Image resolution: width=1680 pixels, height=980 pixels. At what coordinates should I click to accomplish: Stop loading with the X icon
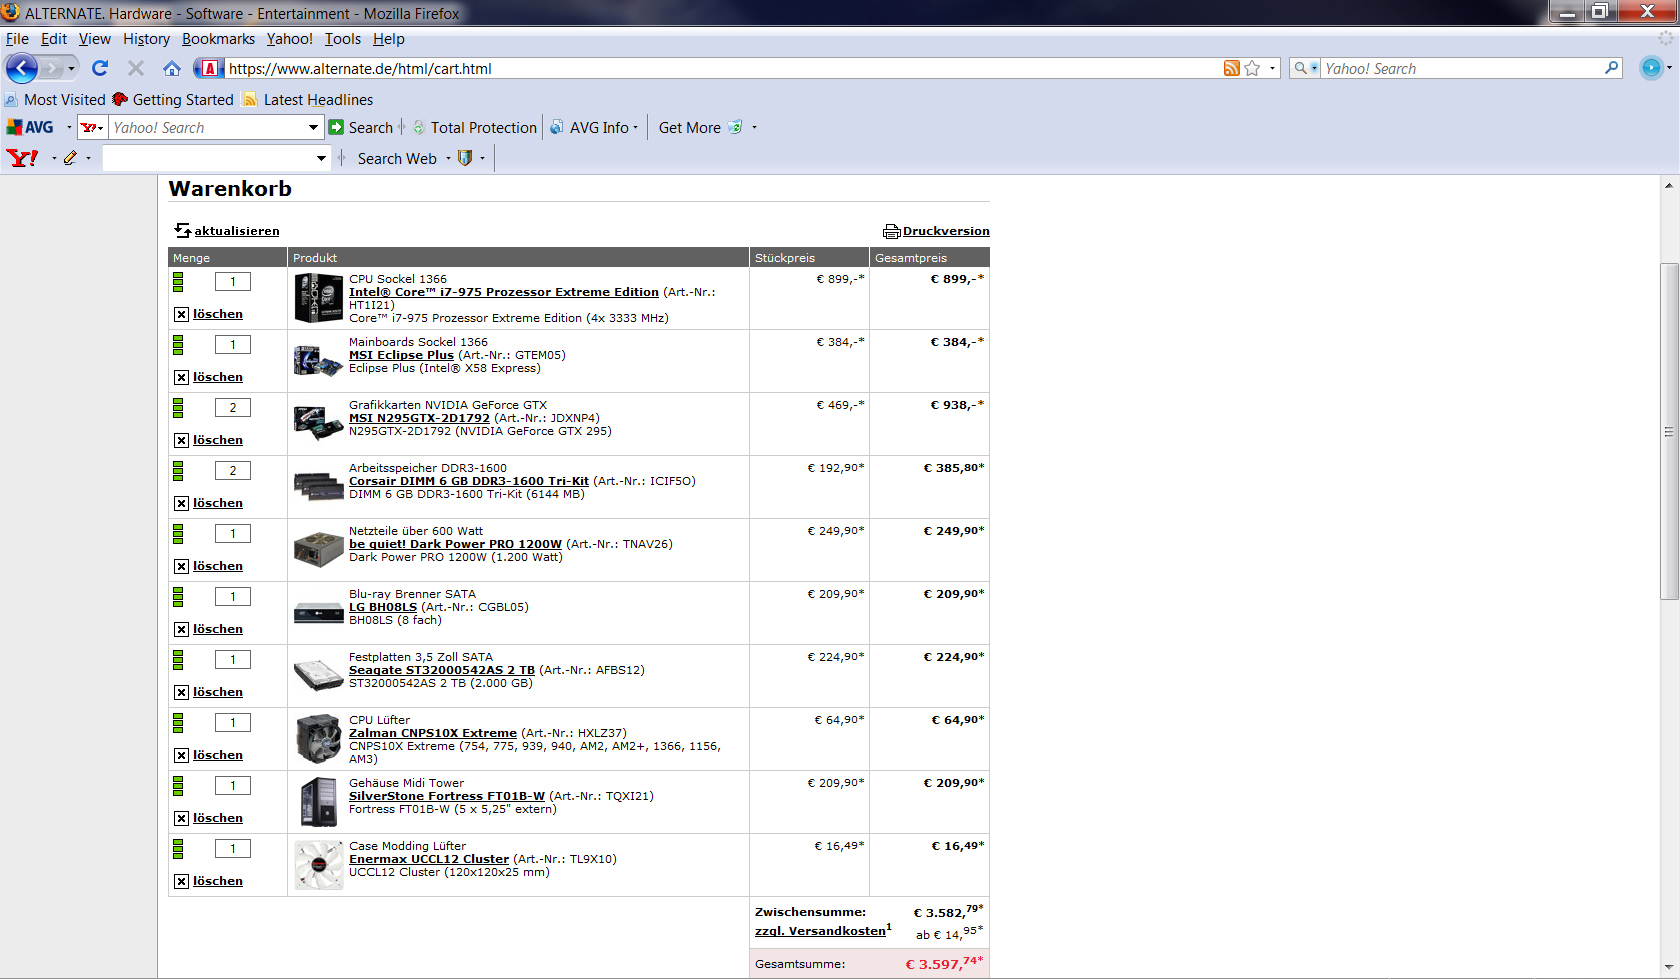(136, 68)
